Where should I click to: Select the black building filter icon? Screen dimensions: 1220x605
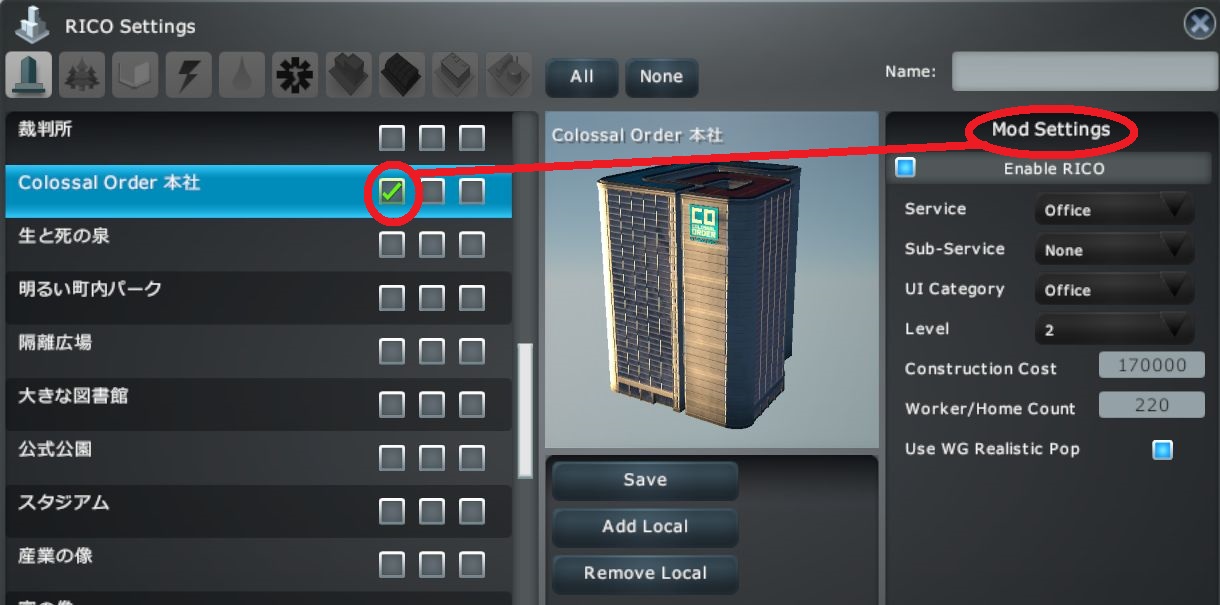pyautogui.click(x=402, y=75)
